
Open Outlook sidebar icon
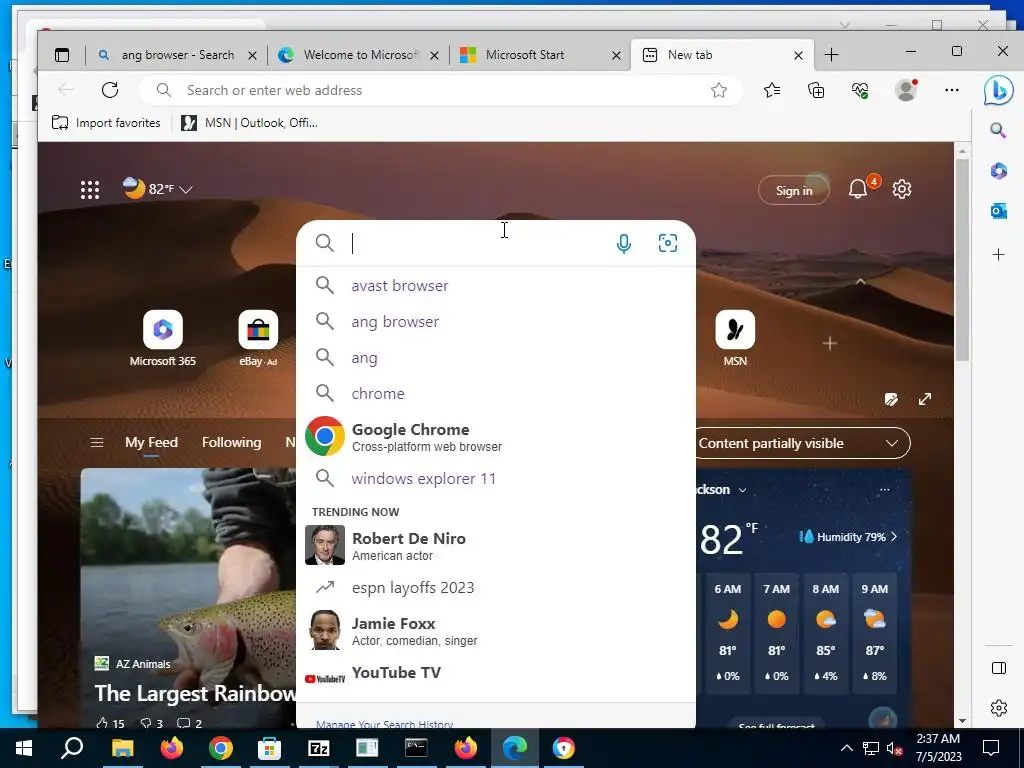[x=999, y=211]
